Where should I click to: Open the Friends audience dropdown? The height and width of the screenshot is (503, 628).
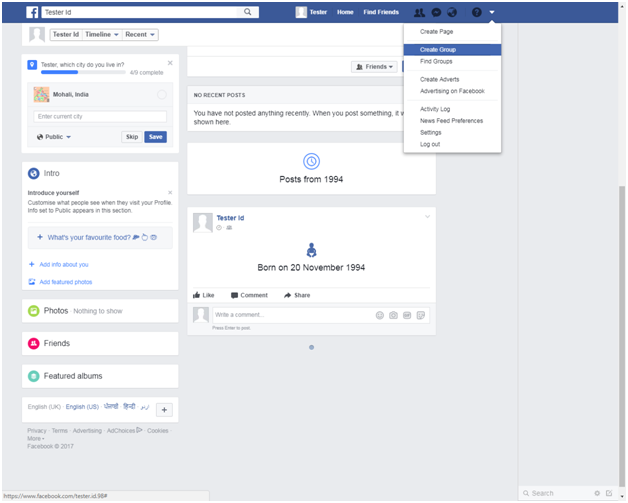point(374,67)
